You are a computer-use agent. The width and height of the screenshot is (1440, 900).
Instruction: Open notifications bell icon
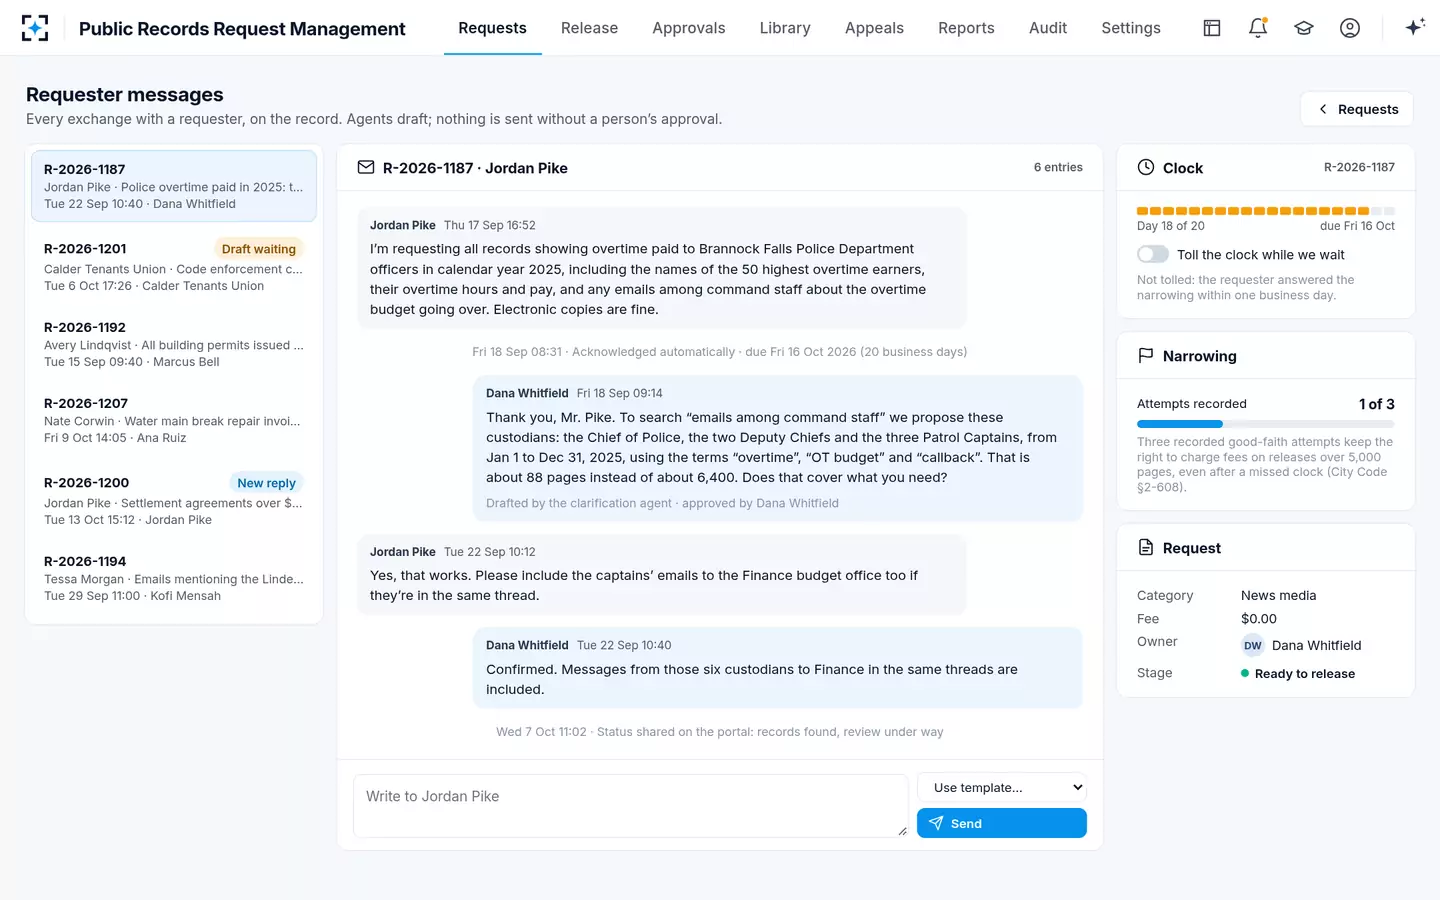coord(1258,28)
